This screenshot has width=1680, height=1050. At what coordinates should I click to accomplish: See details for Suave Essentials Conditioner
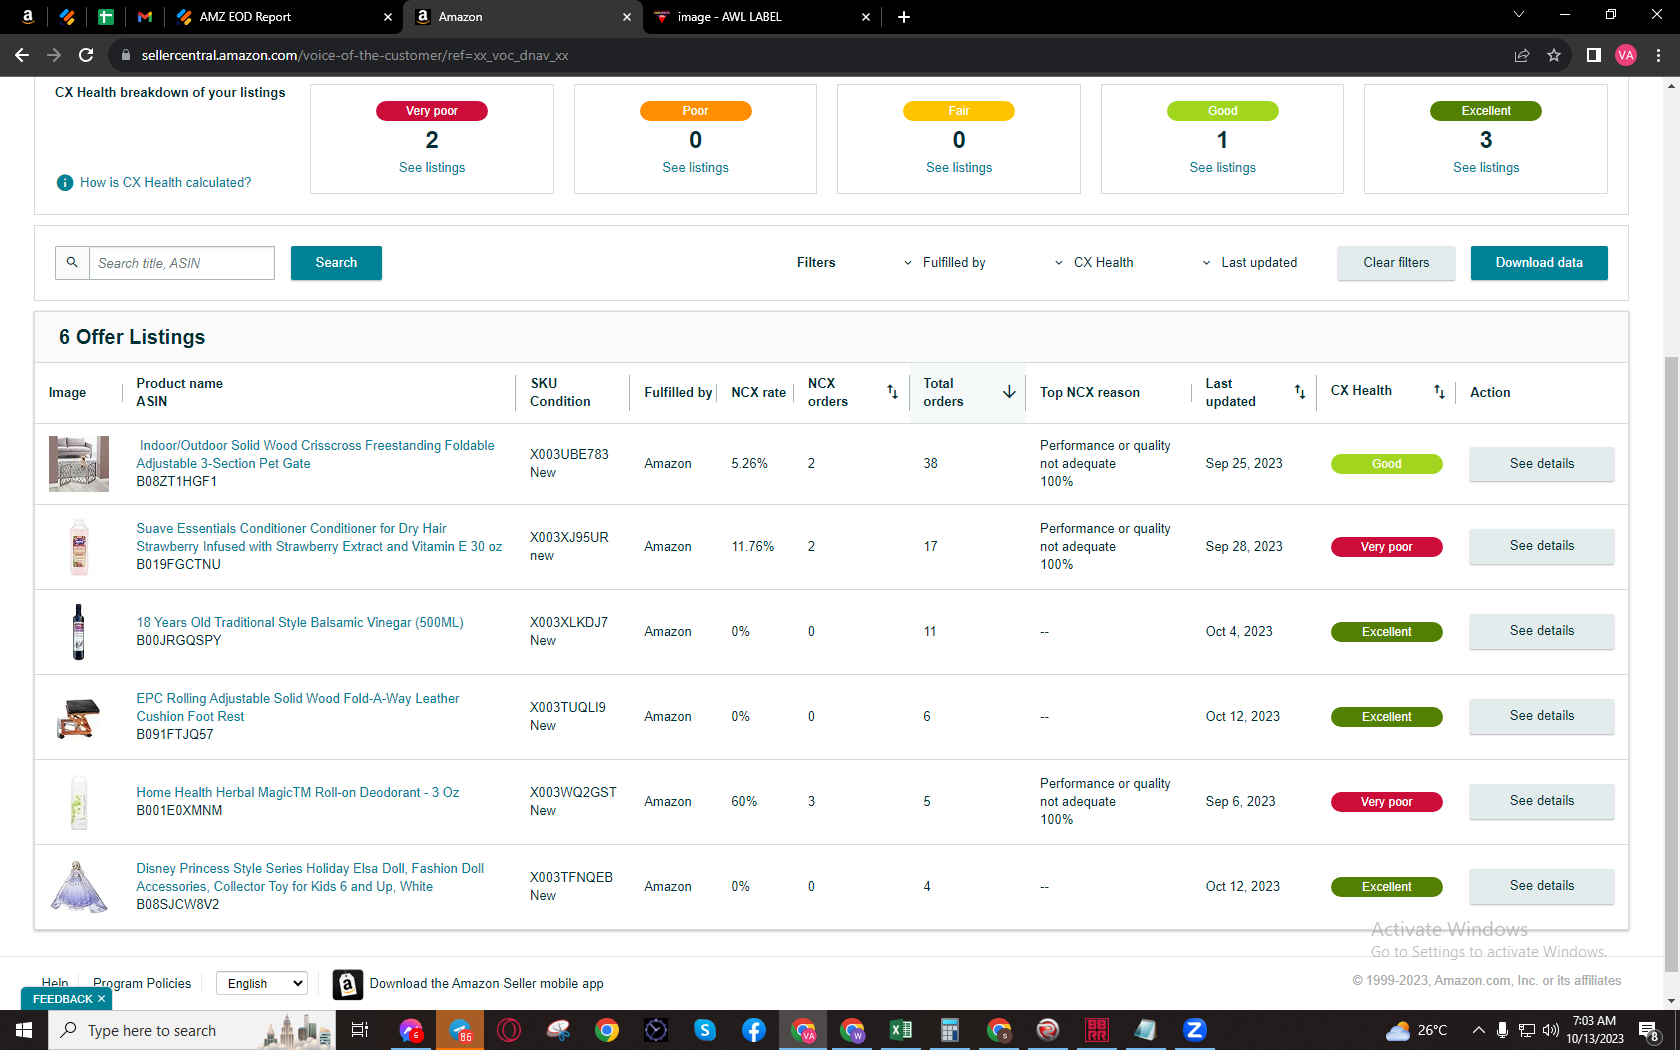[1541, 546]
